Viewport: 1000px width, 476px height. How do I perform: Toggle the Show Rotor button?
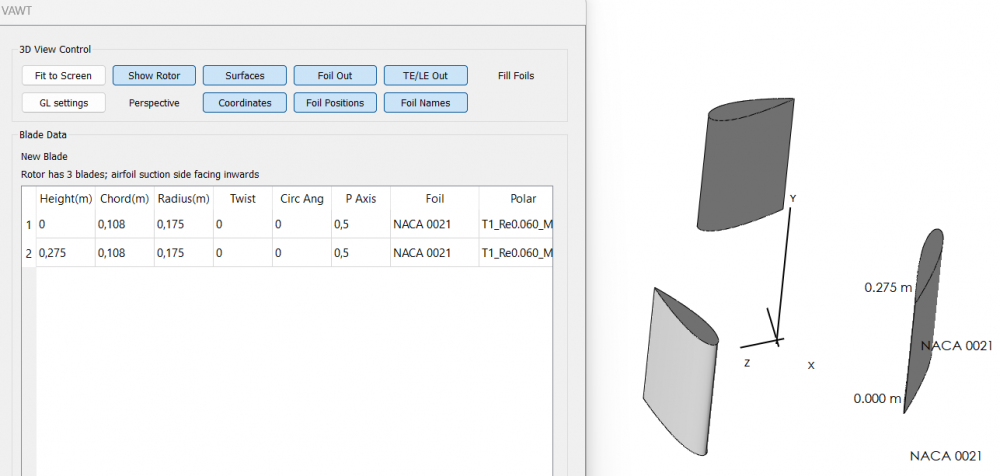tap(154, 76)
